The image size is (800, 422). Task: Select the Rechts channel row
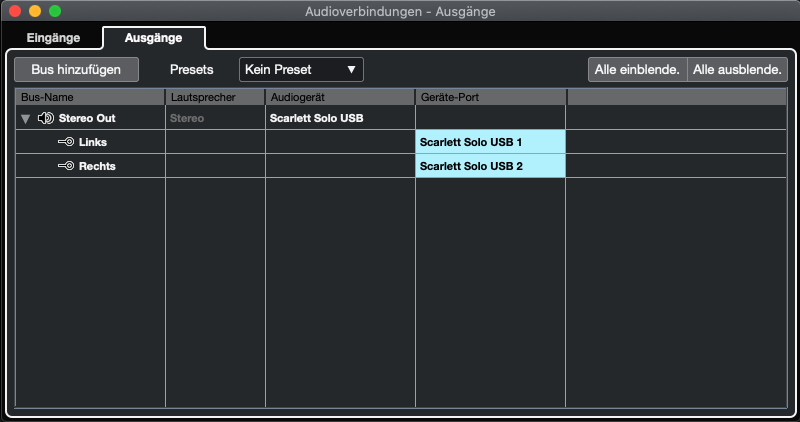pos(401,166)
